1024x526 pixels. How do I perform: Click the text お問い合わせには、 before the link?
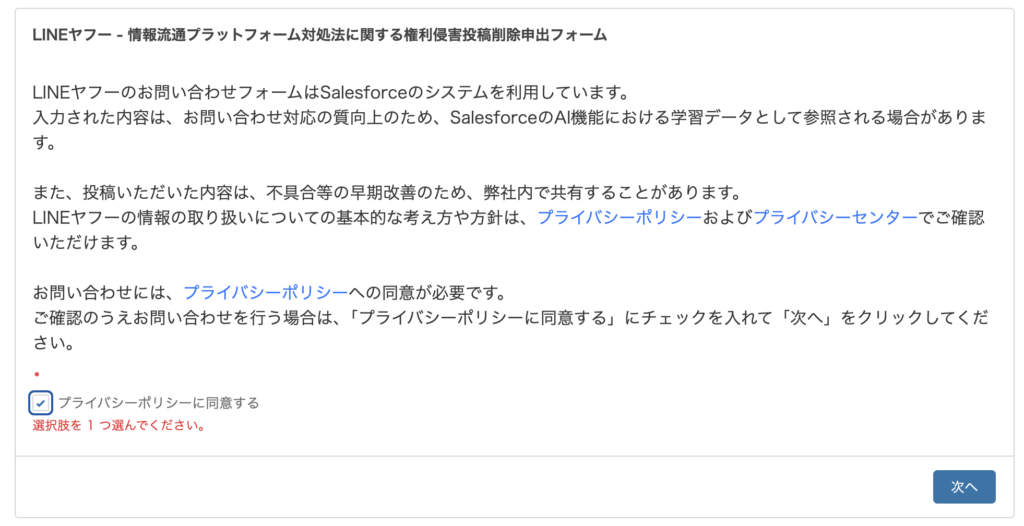pyautogui.click(x=107, y=292)
